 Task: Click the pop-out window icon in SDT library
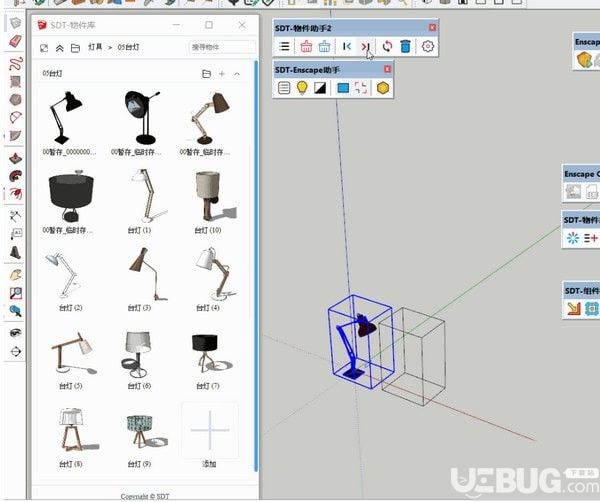point(44,48)
